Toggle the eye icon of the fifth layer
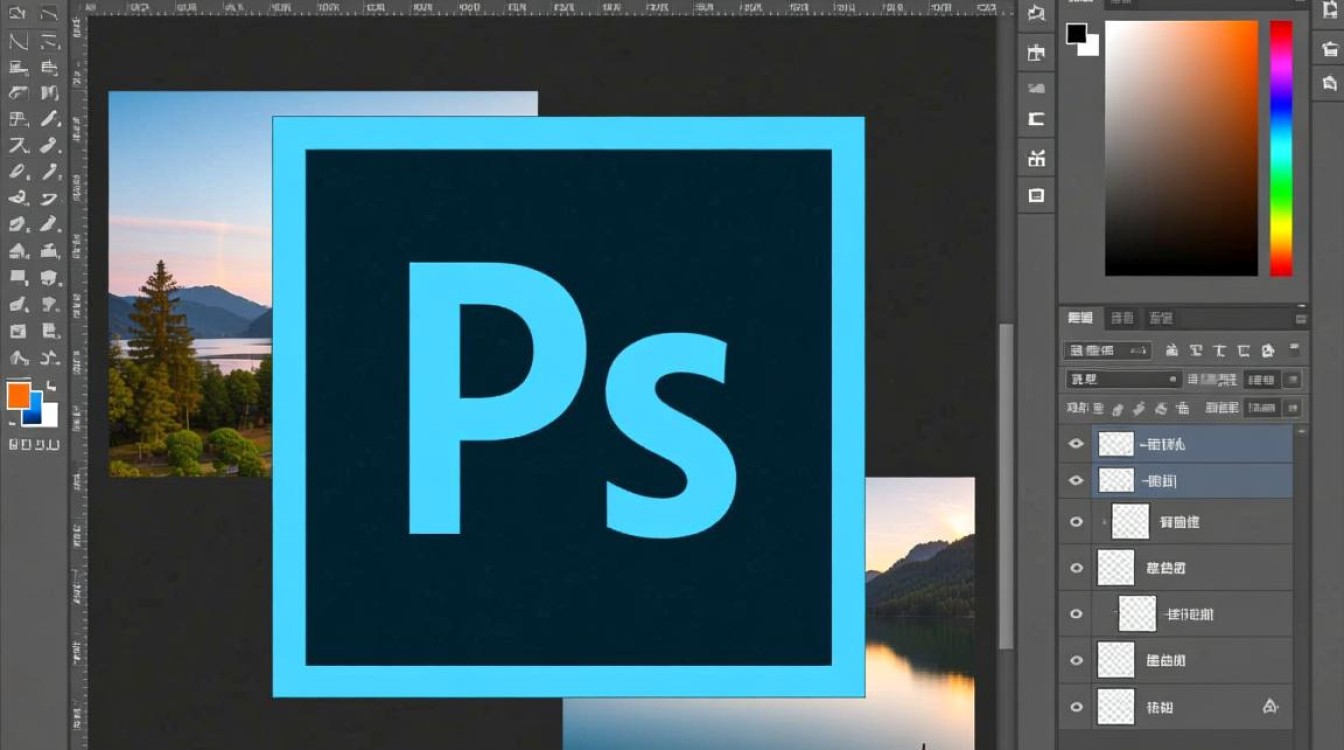The height and width of the screenshot is (750, 1344). pos(1076,614)
